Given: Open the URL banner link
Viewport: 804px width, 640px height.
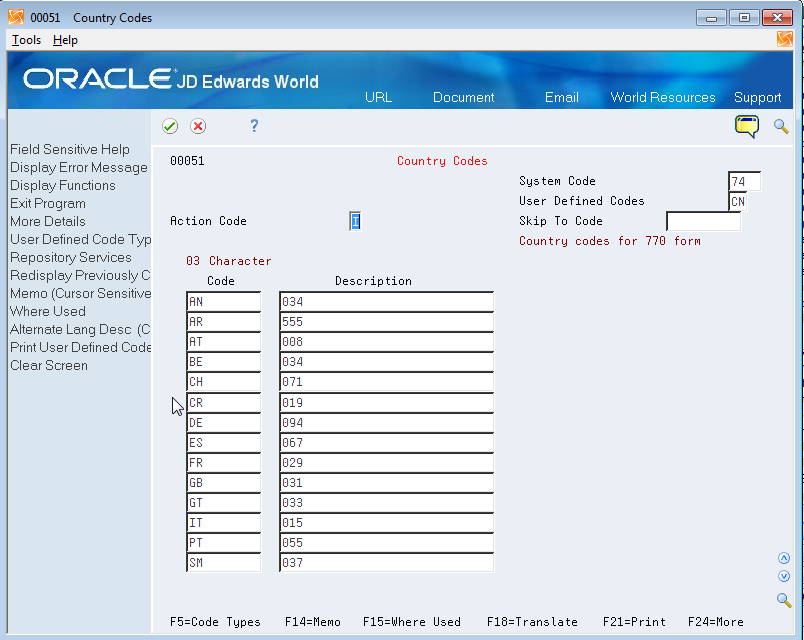Looking at the screenshot, I should (378, 97).
